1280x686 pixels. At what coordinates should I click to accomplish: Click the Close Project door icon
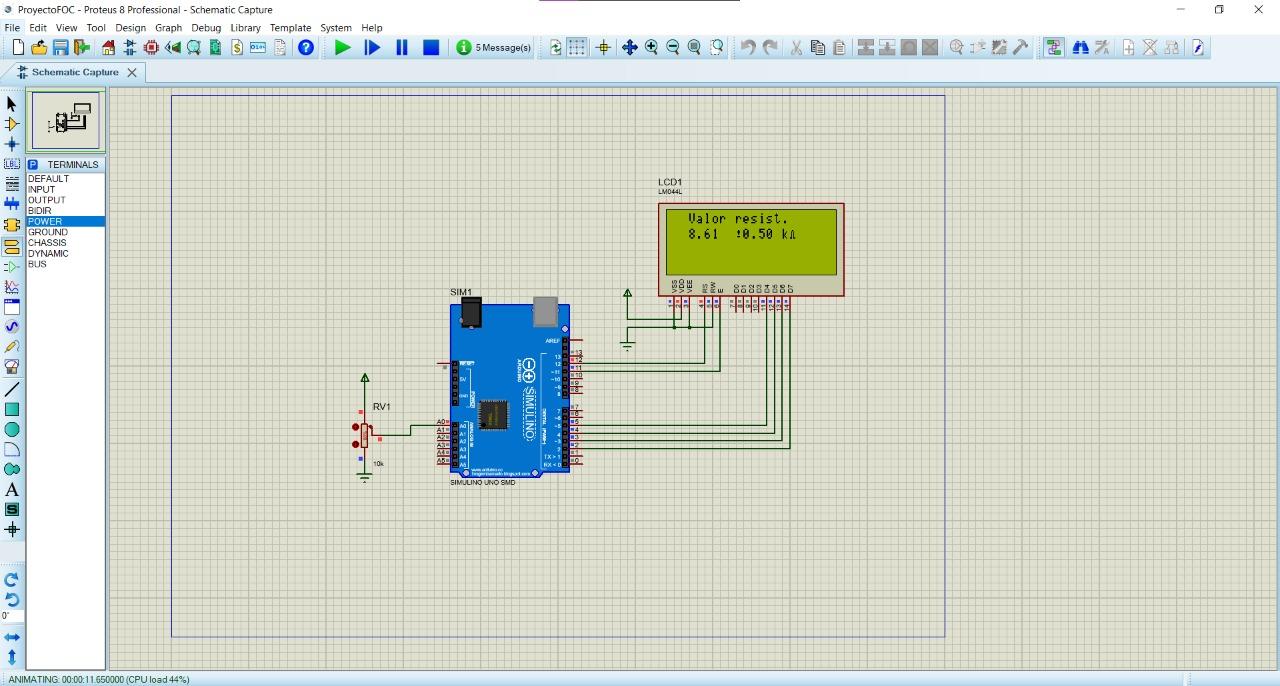coord(81,47)
